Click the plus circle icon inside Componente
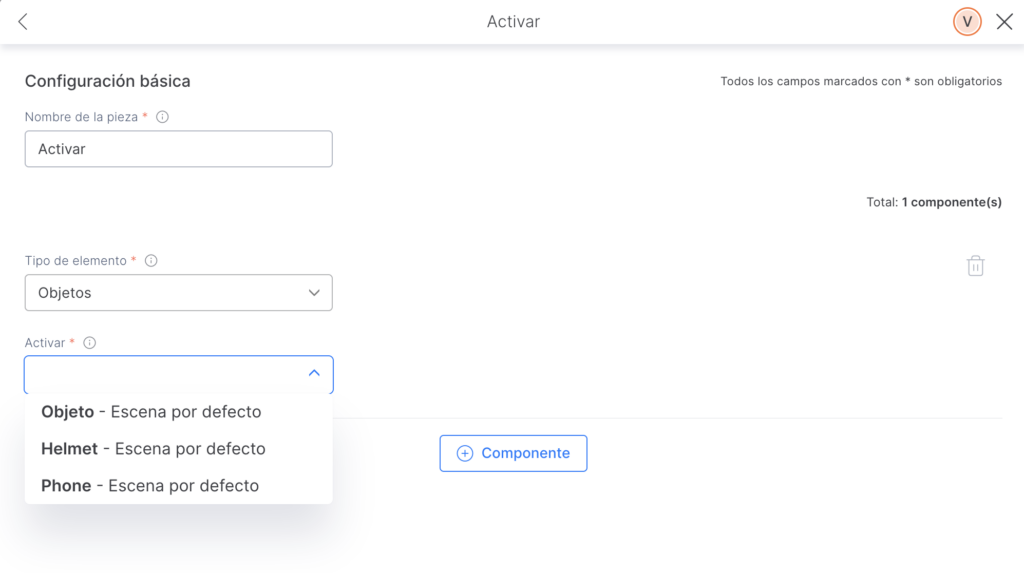Viewport: 1024px width, 573px height. (464, 453)
